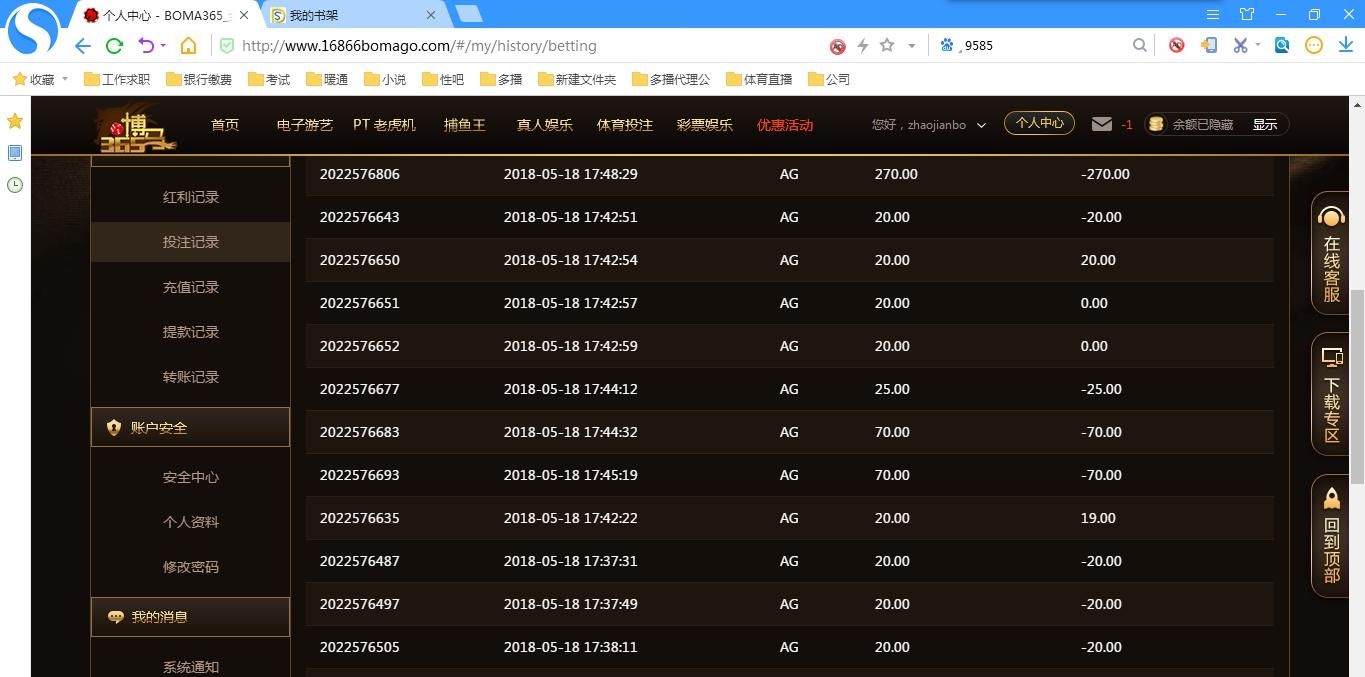
Task: Open 真人娱乐 navigation item
Action: (545, 125)
